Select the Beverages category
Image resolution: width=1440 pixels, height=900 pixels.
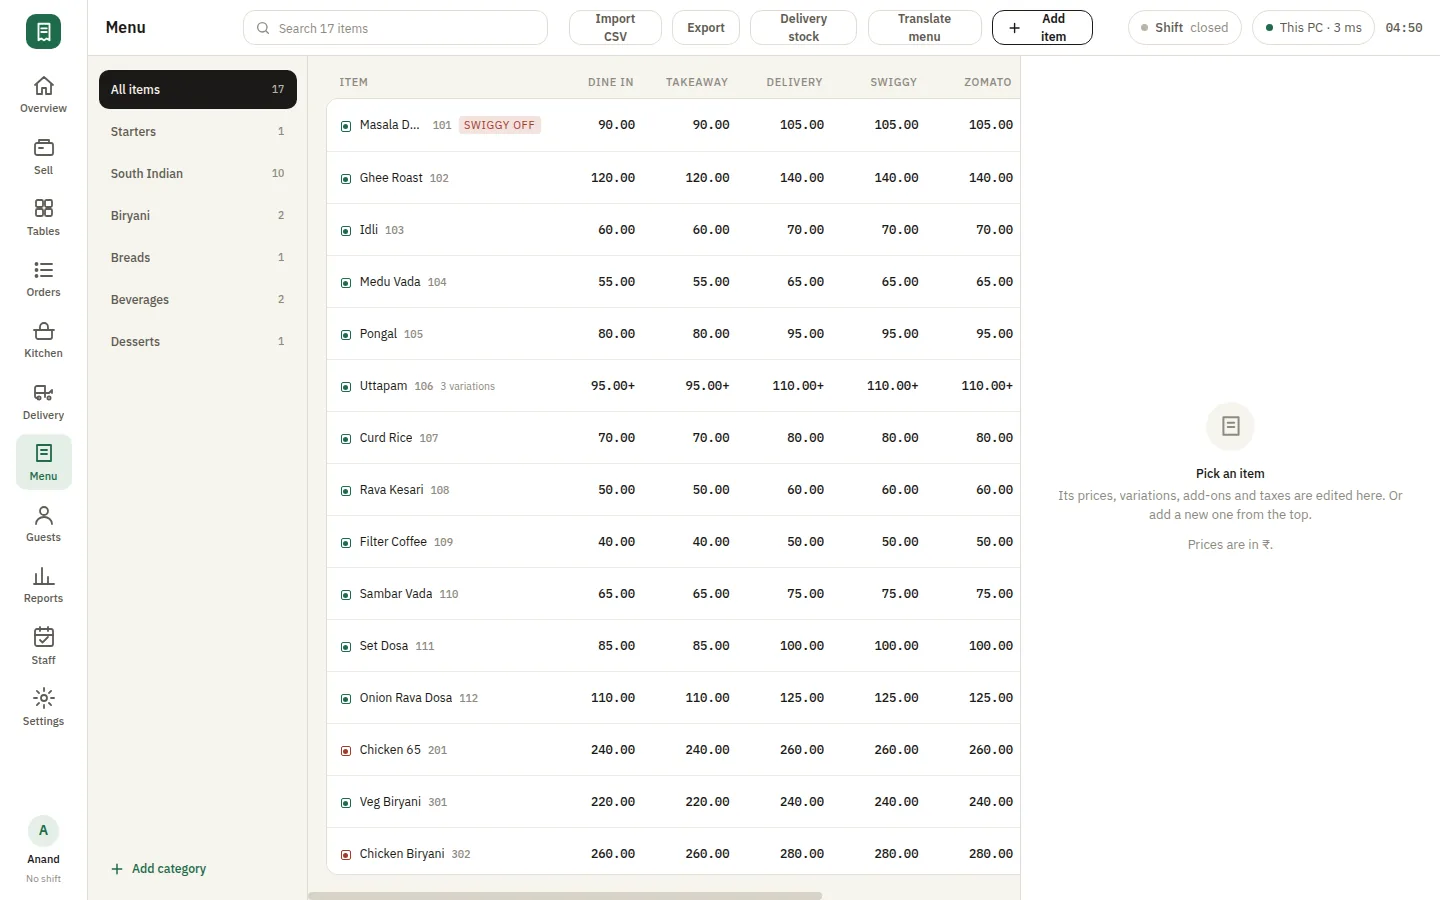click(198, 299)
